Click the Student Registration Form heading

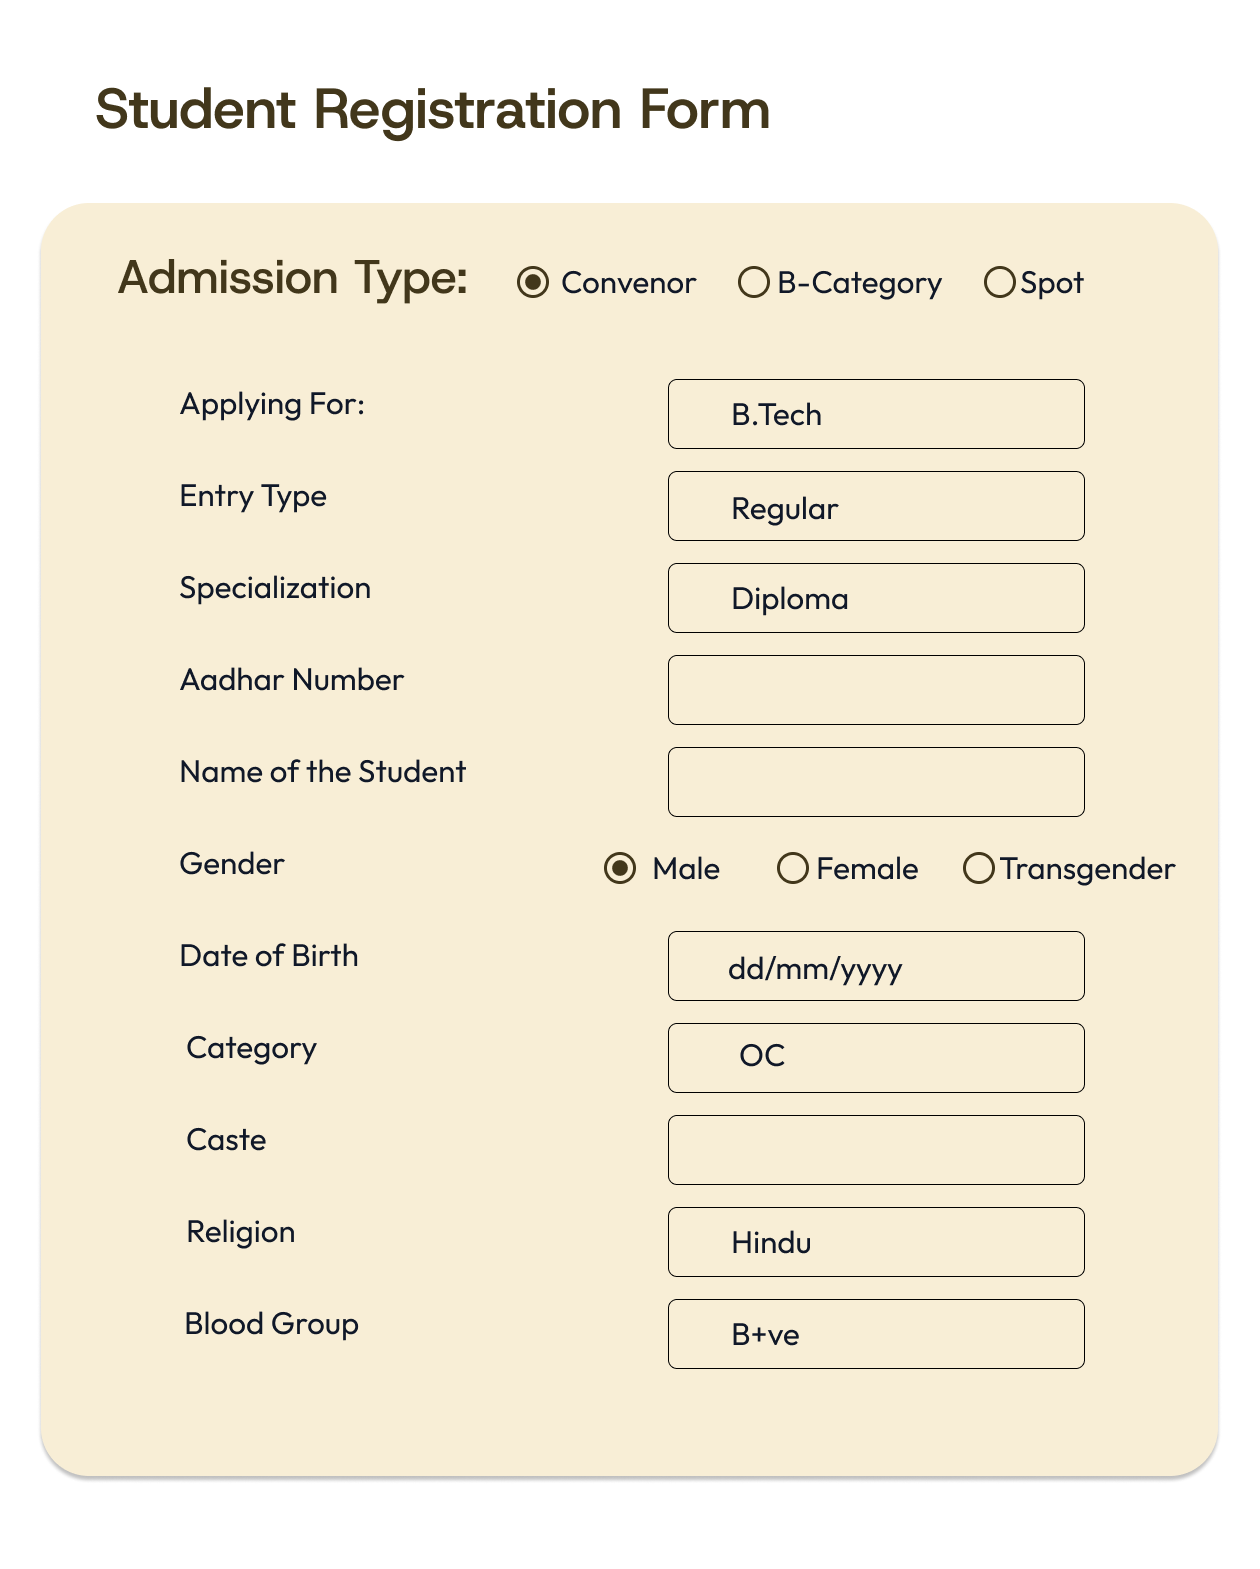(432, 110)
